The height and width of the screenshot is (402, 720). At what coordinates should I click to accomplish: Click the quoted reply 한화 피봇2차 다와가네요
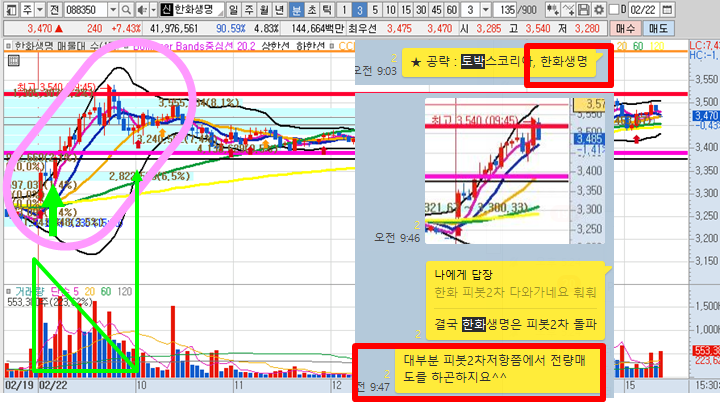(515, 292)
